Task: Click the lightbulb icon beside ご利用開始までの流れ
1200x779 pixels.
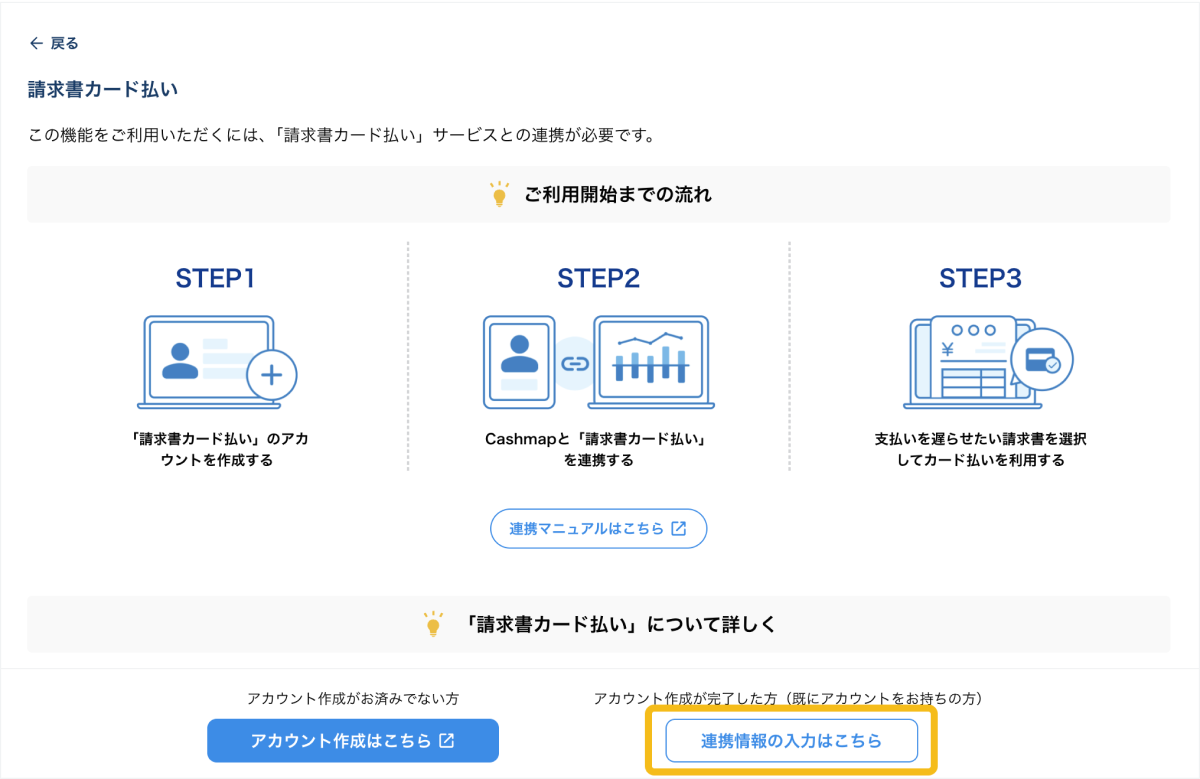Action: (x=499, y=195)
